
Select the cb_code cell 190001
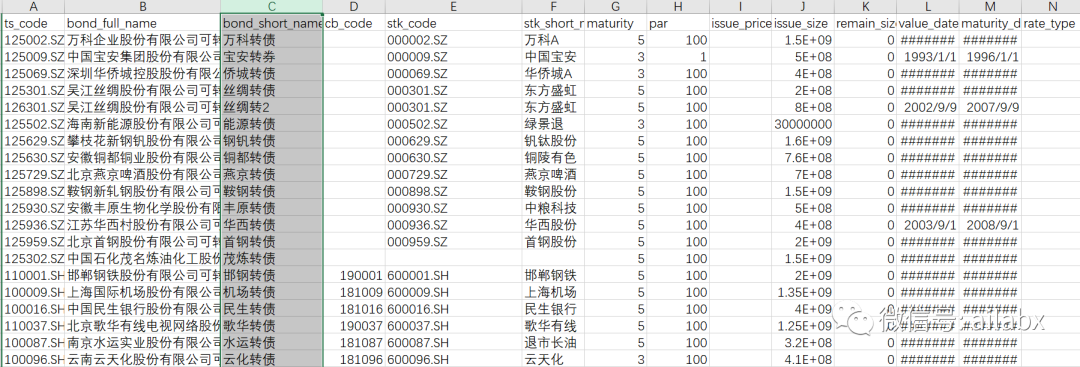pyautogui.click(x=353, y=275)
